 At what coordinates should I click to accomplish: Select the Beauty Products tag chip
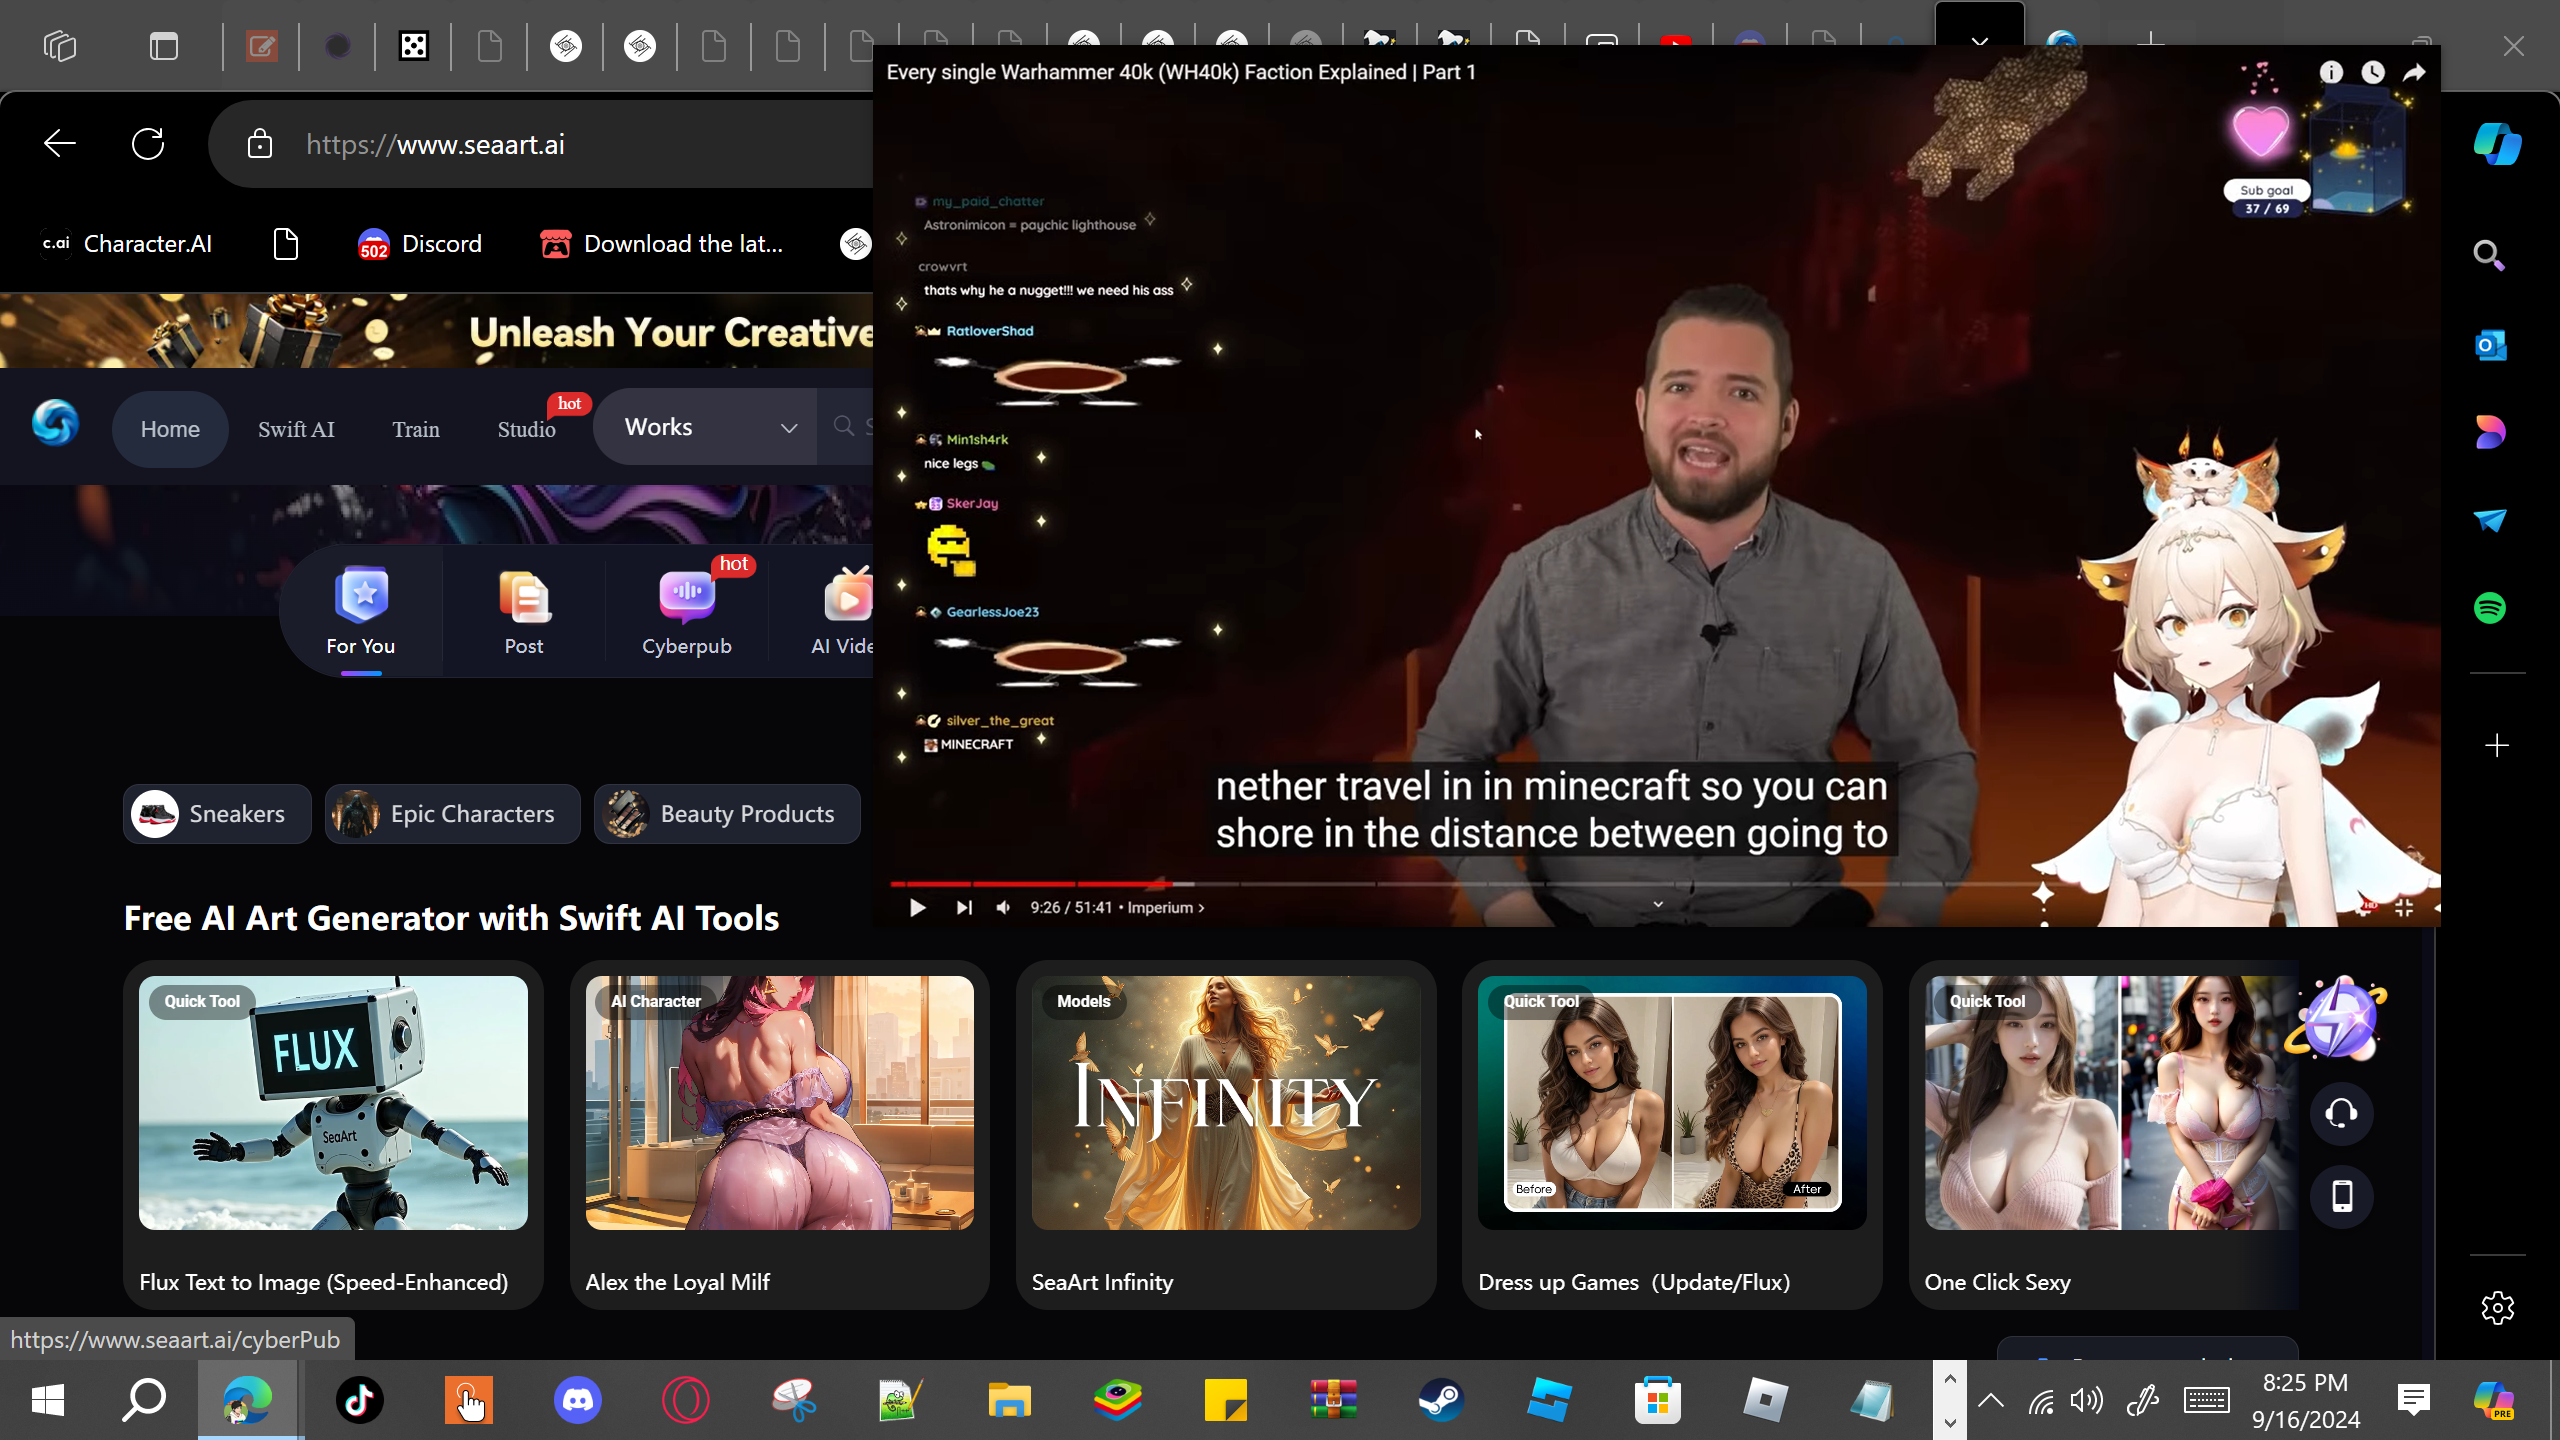pyautogui.click(x=727, y=814)
